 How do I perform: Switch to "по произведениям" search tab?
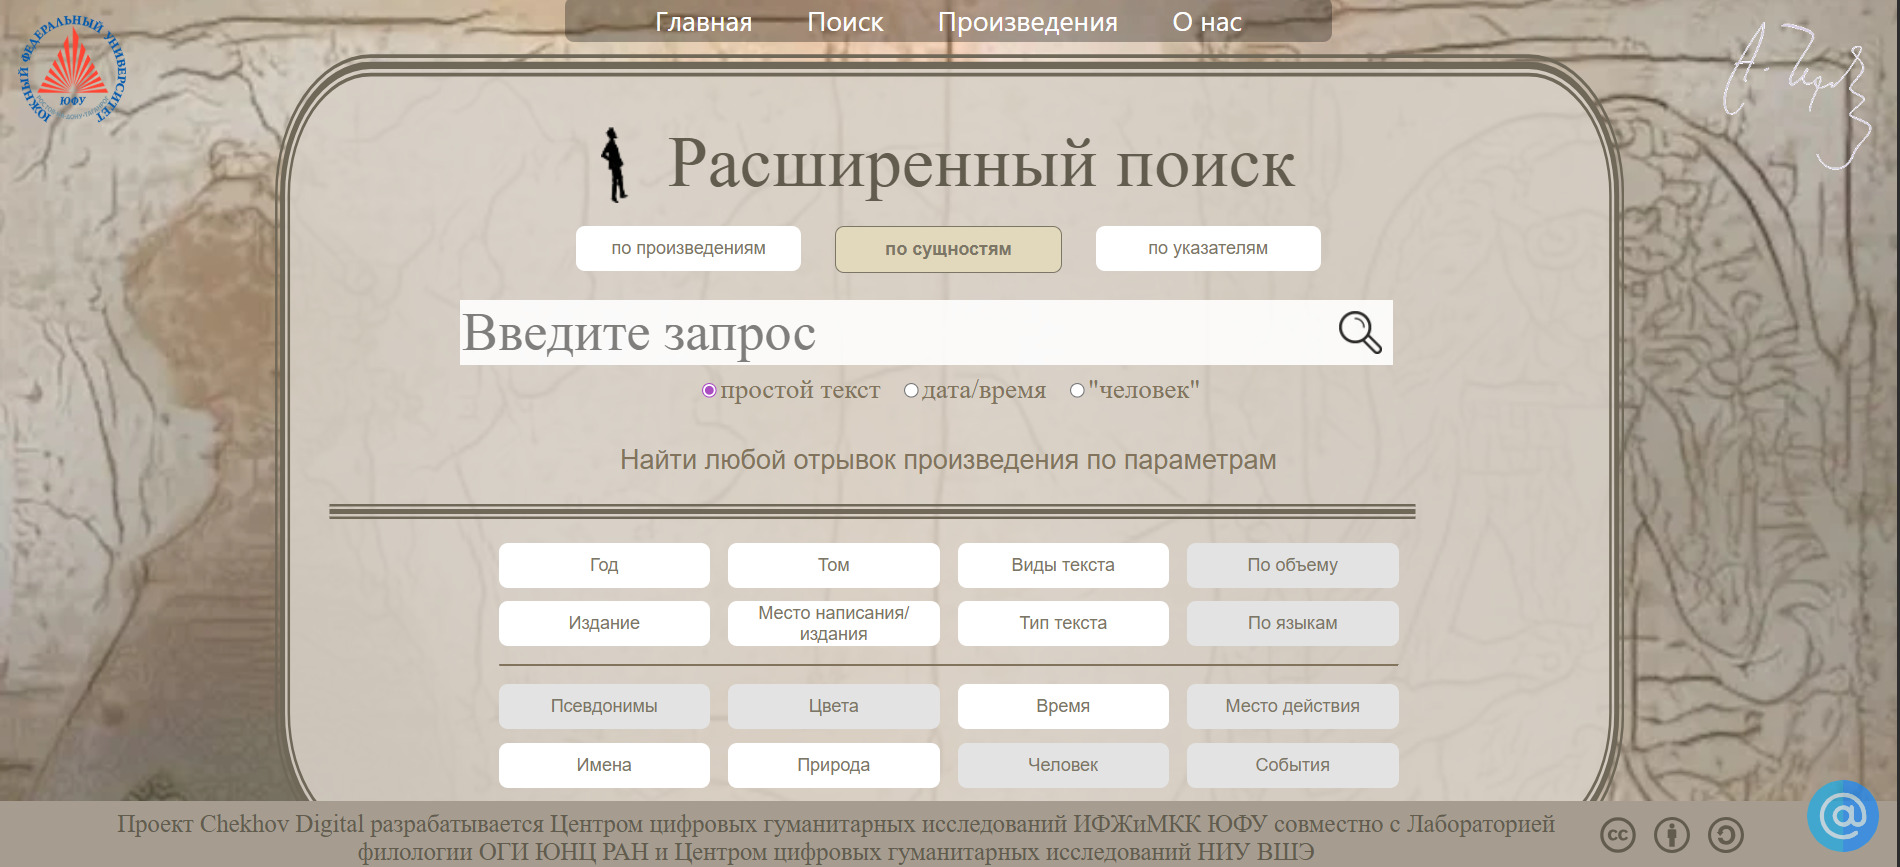pos(688,248)
